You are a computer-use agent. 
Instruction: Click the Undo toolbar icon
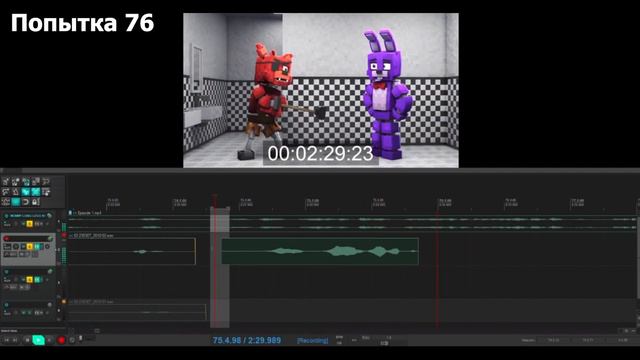point(46,181)
